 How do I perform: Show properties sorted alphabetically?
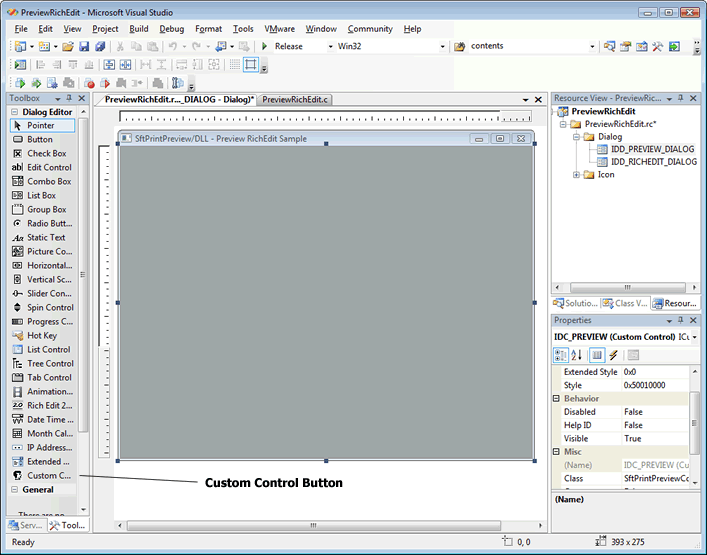pyautogui.click(x=577, y=355)
